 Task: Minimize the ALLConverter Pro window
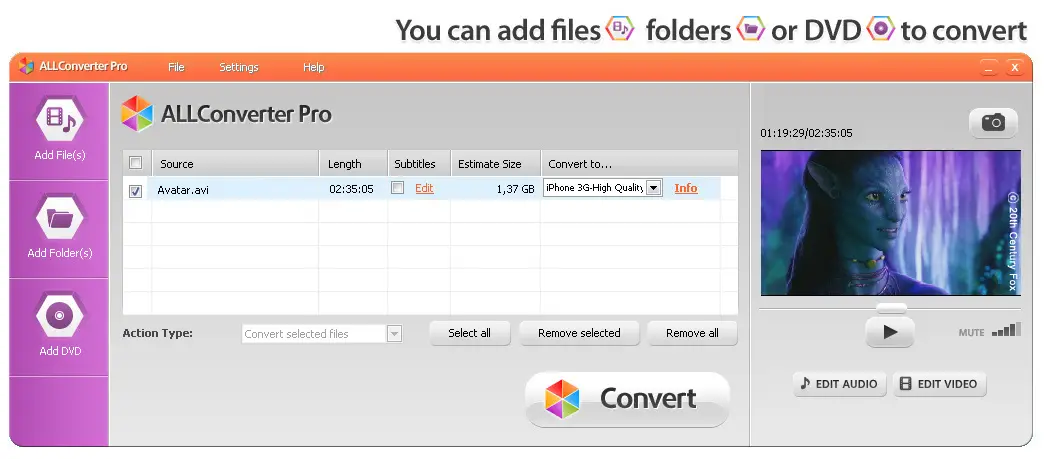pyautogui.click(x=989, y=67)
